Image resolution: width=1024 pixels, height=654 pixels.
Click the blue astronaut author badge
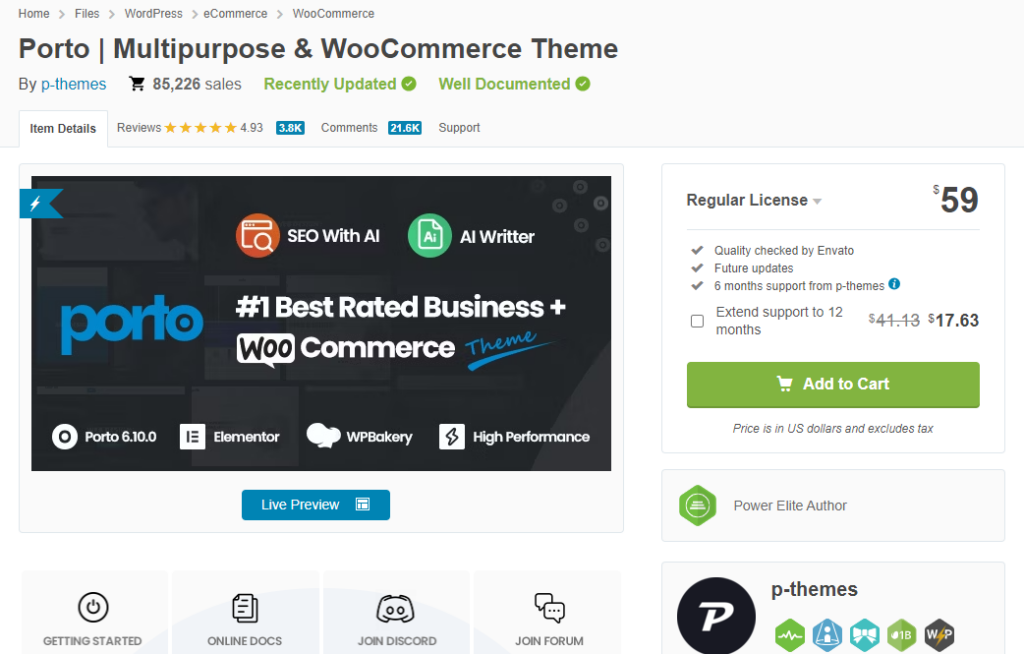[827, 635]
